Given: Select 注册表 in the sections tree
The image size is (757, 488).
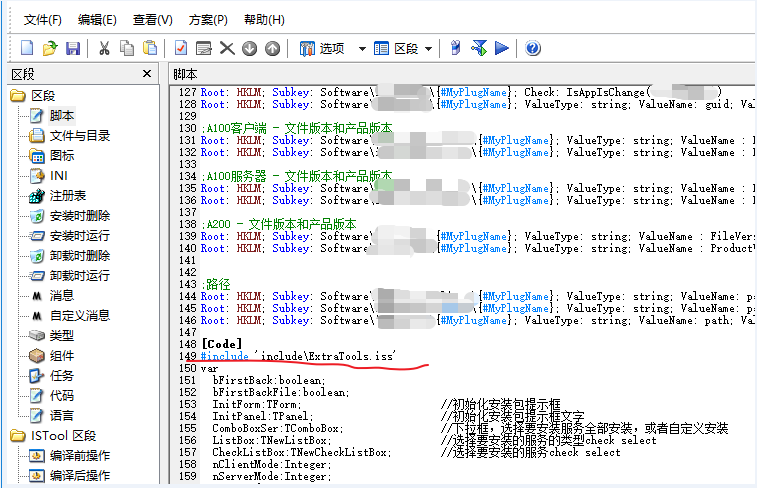Looking at the screenshot, I should click(x=68, y=195).
